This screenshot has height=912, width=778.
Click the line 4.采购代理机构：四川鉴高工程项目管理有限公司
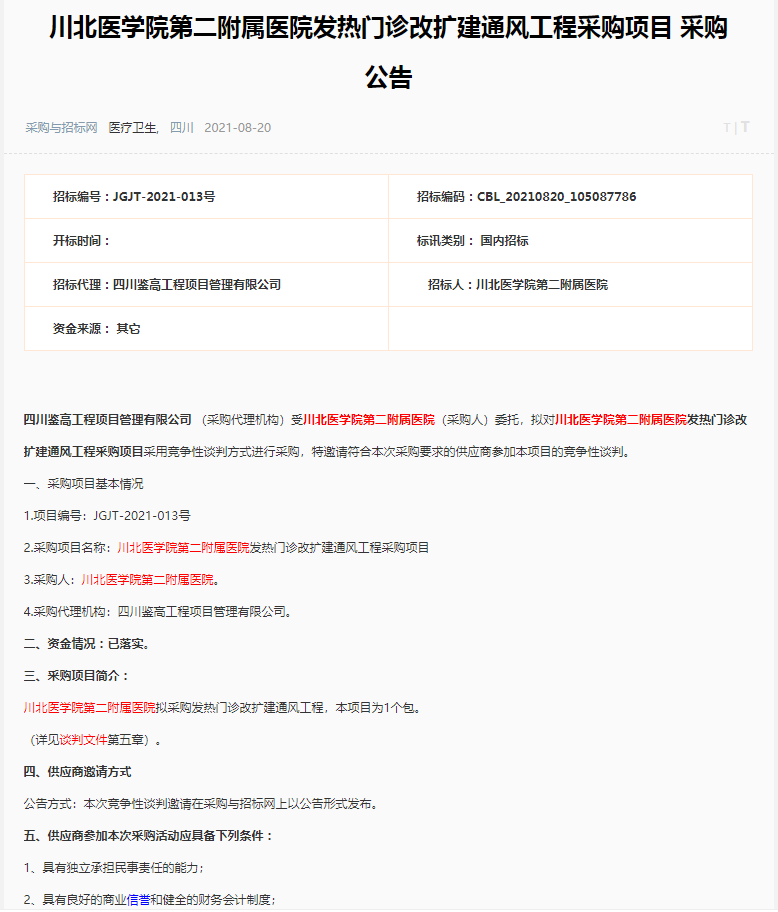click(x=158, y=612)
